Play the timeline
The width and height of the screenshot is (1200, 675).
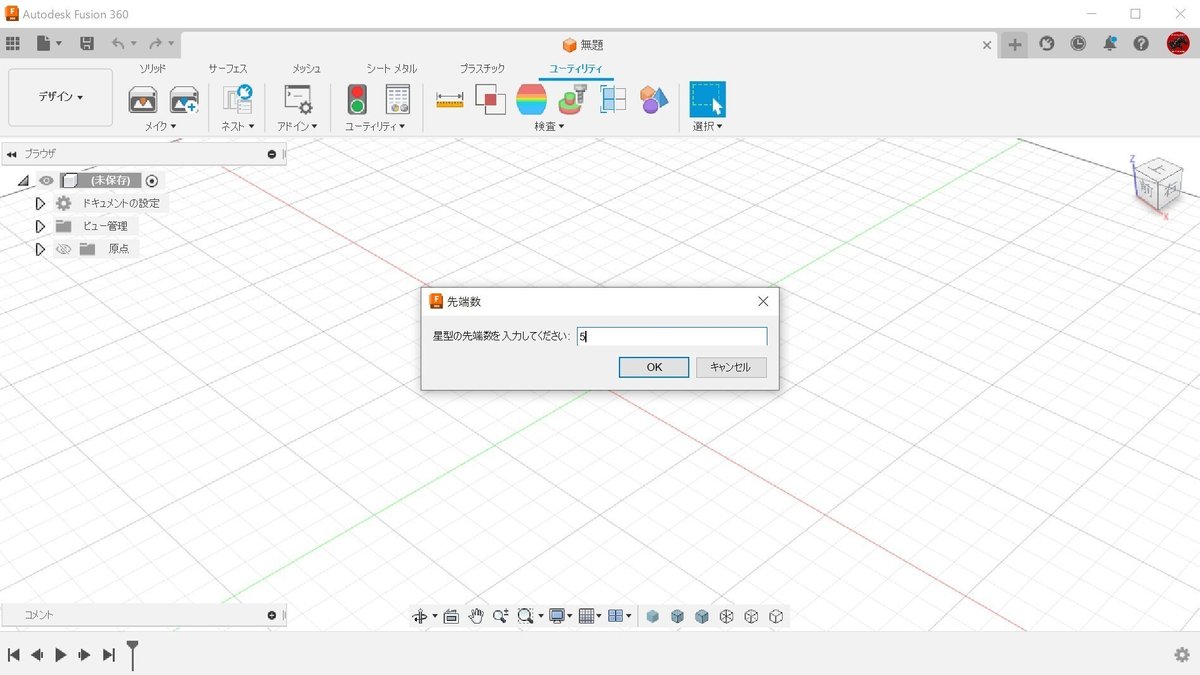pos(60,654)
